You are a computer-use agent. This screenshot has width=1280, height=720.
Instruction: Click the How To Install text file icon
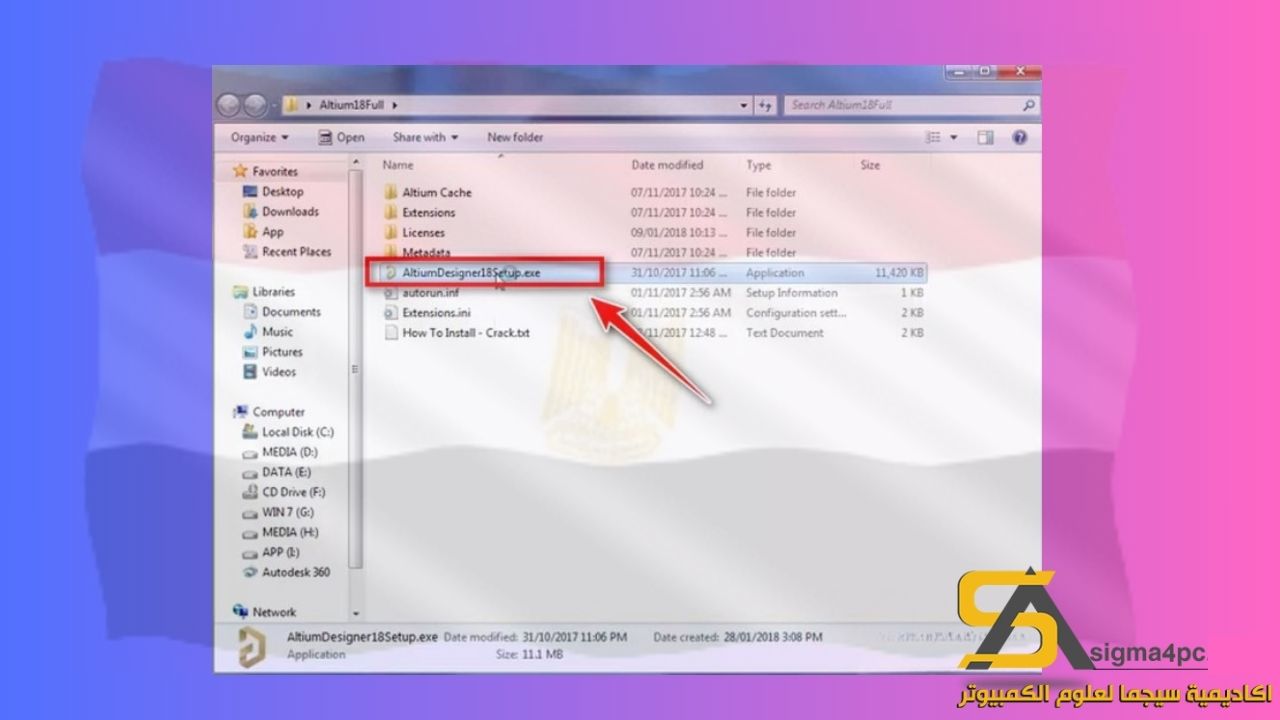(x=391, y=333)
